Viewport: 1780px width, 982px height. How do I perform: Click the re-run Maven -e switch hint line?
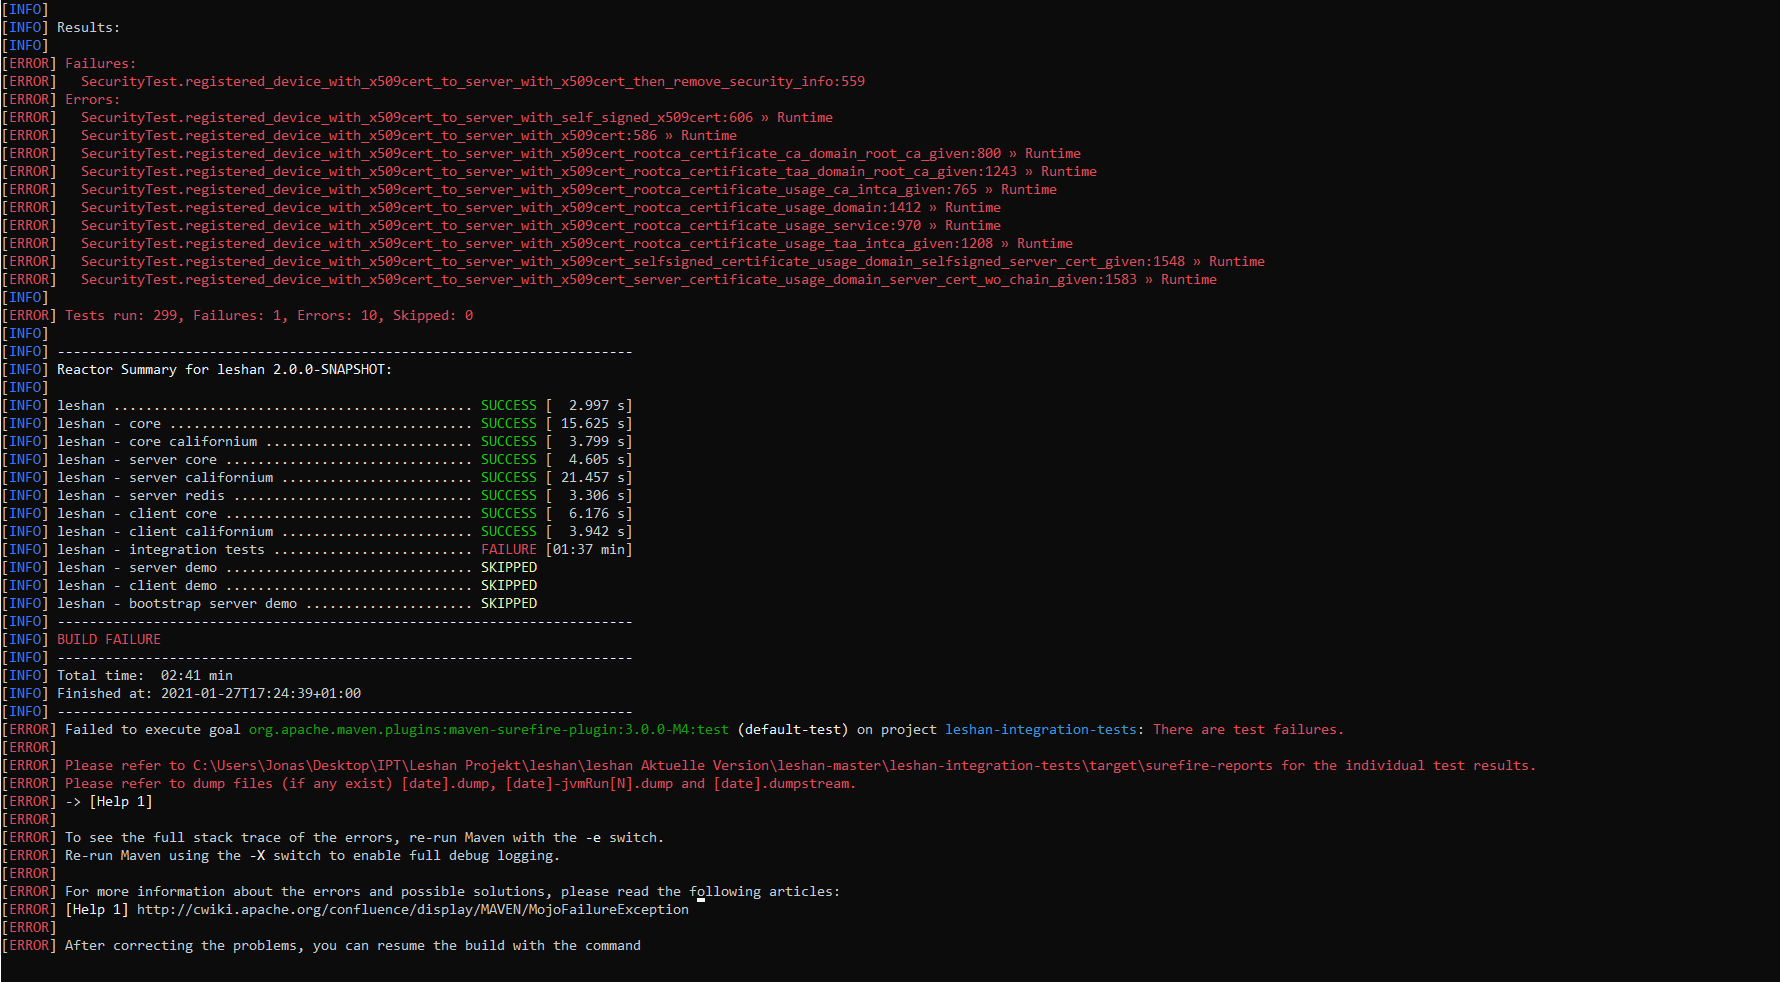[x=365, y=837]
